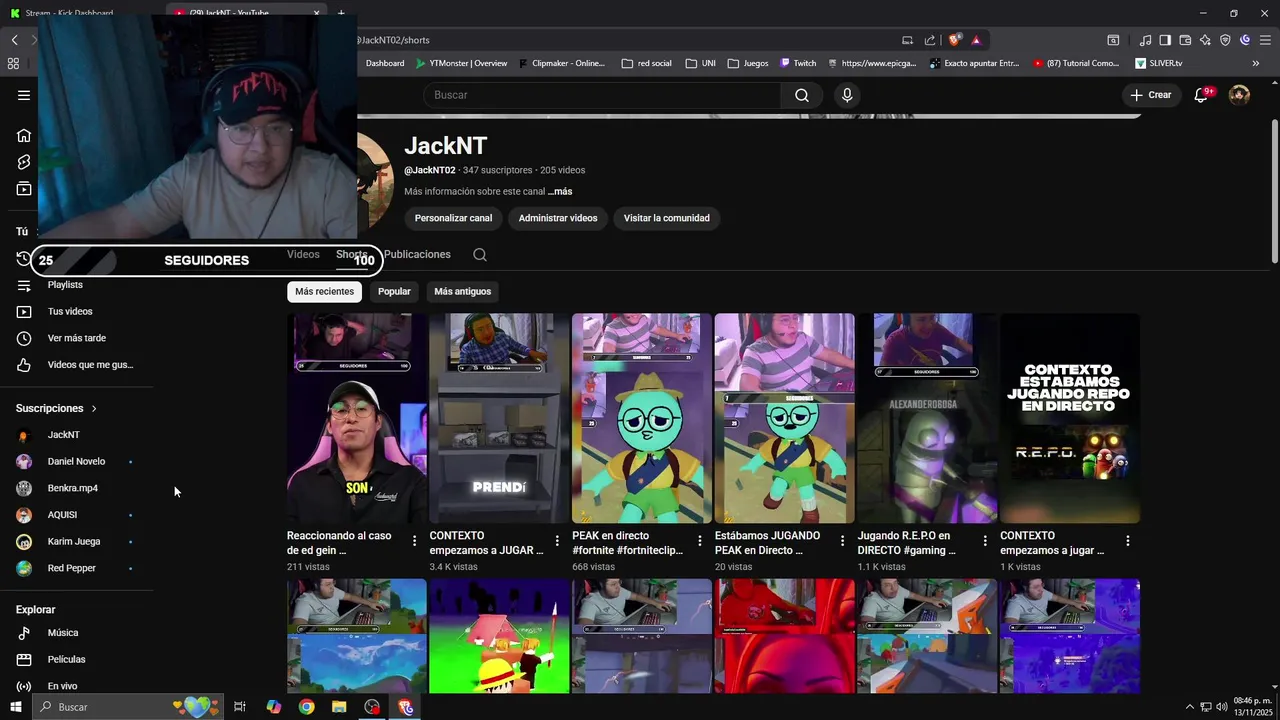Open the R.E.P.O. CONTEXTO short thumbnail
This screenshot has width=1280, height=720.
(x=1070, y=418)
